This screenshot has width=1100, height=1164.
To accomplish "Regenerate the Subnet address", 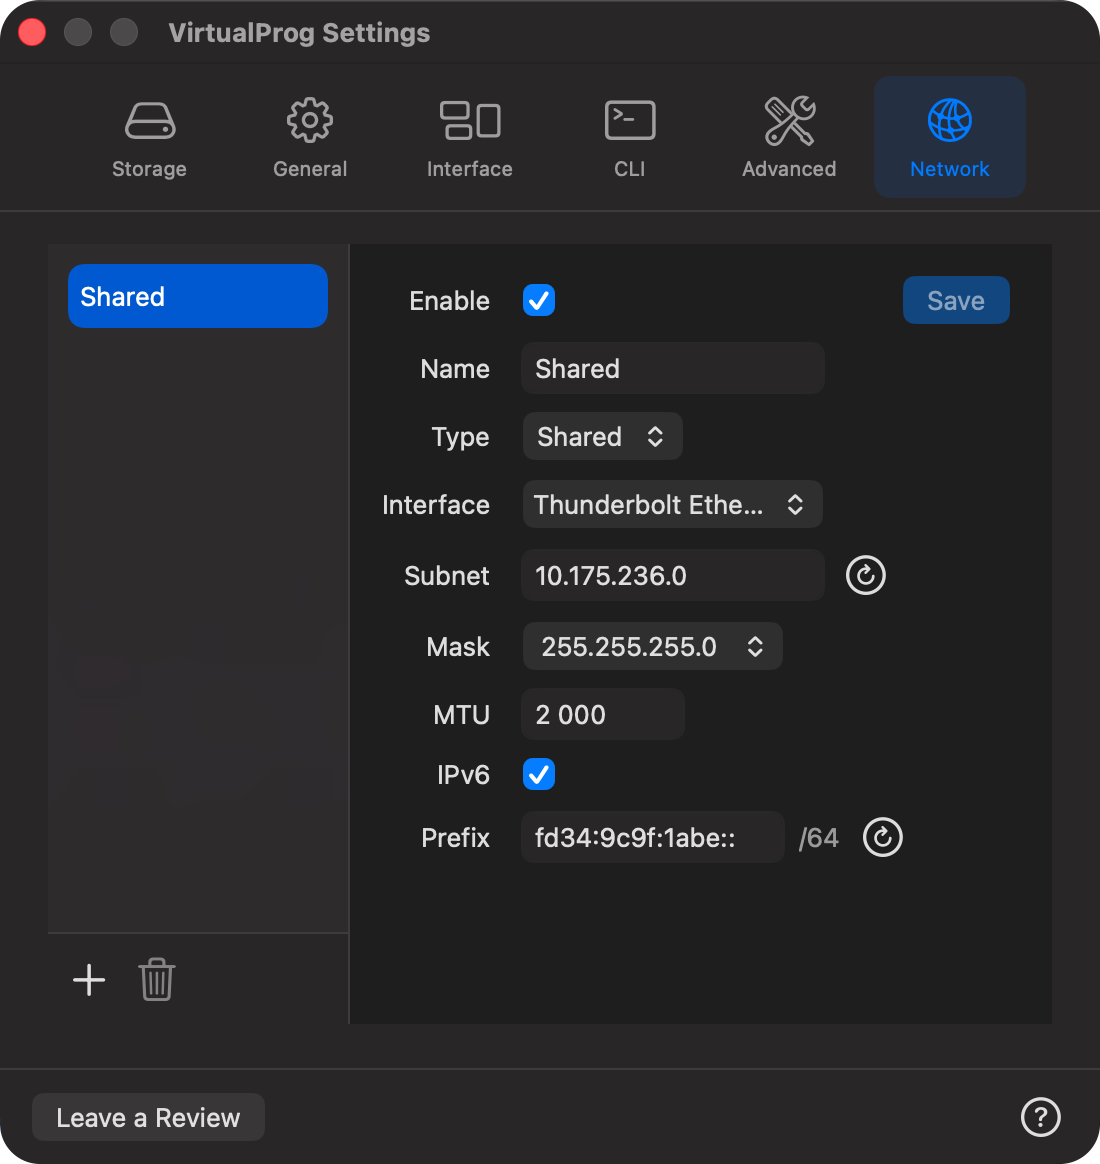I will 865,575.
